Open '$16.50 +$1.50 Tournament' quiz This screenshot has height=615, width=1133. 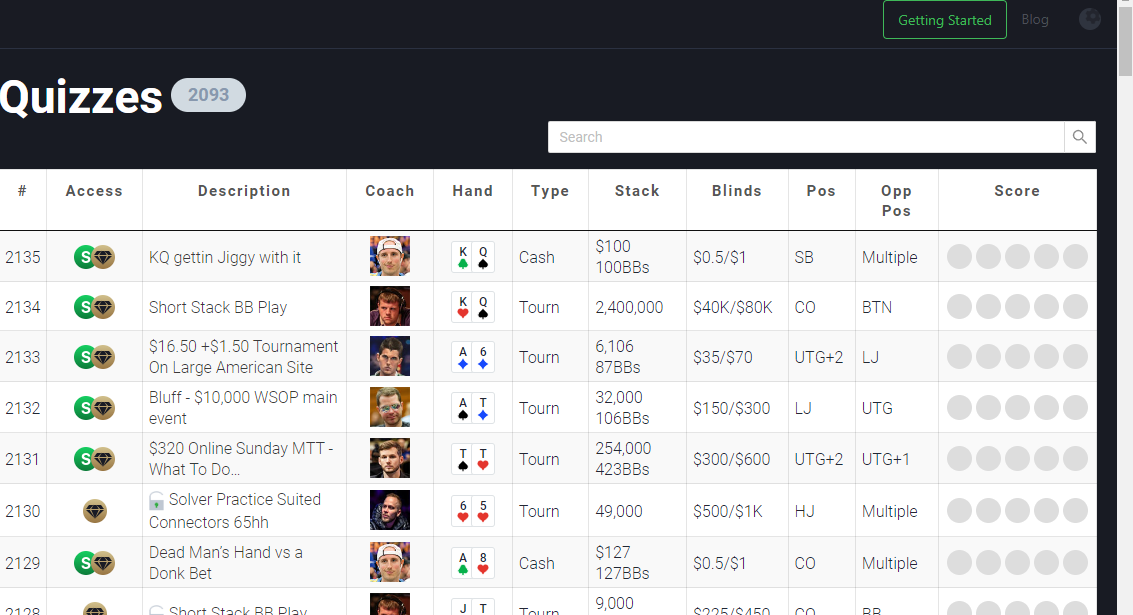(x=244, y=357)
